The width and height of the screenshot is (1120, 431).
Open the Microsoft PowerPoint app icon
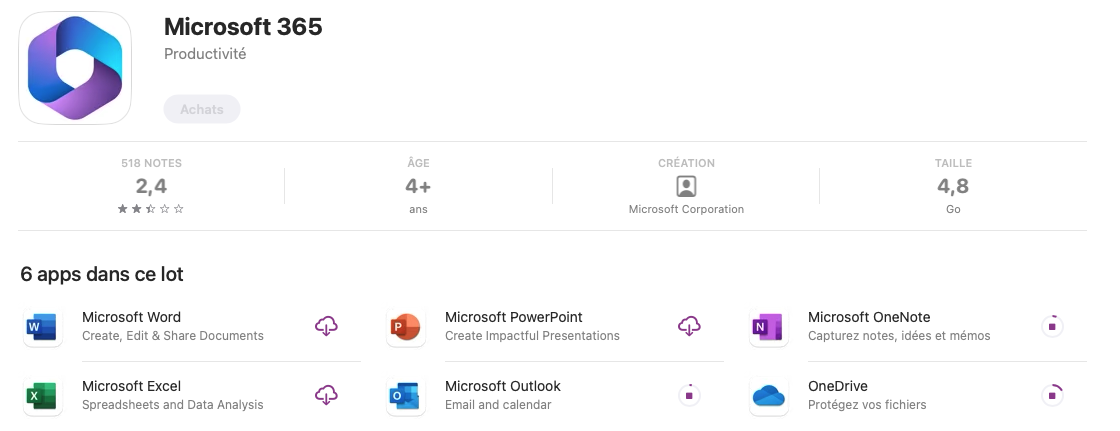coord(406,327)
